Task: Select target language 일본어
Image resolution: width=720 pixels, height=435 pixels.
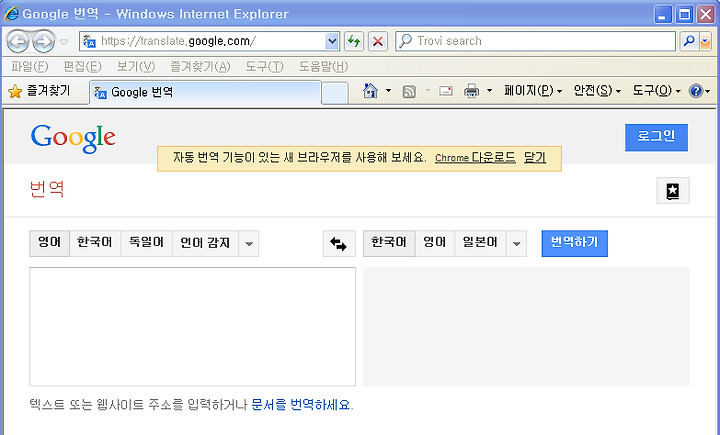Action: [x=480, y=243]
